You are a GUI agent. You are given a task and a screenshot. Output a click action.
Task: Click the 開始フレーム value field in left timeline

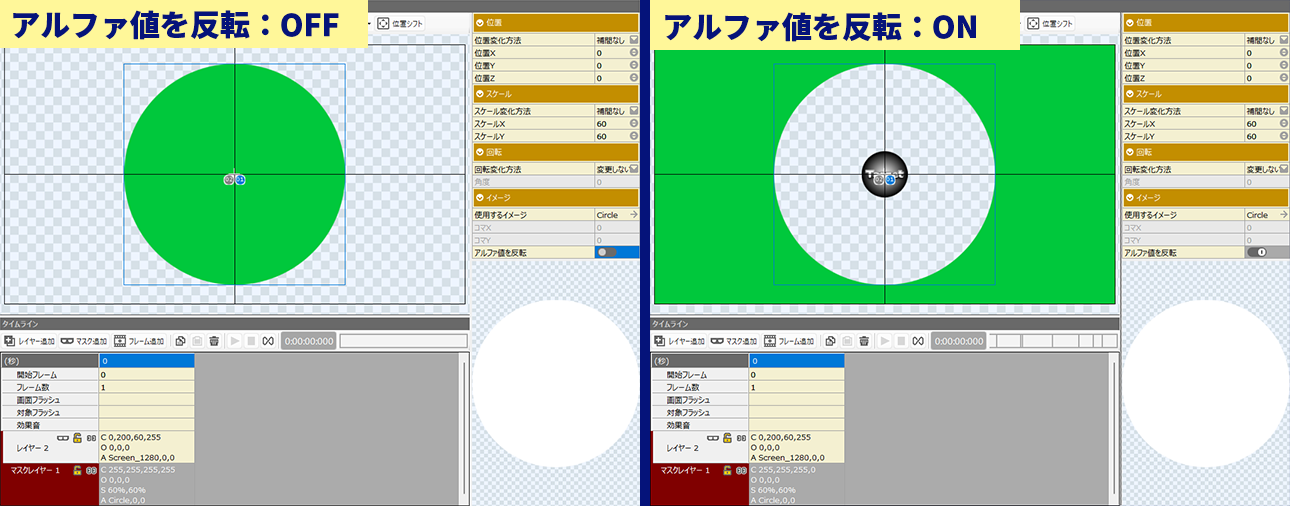click(x=146, y=374)
